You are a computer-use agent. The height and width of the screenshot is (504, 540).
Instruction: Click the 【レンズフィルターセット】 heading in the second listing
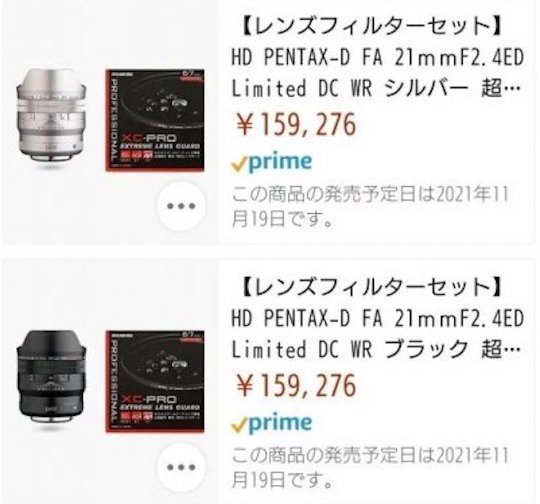pos(371,287)
